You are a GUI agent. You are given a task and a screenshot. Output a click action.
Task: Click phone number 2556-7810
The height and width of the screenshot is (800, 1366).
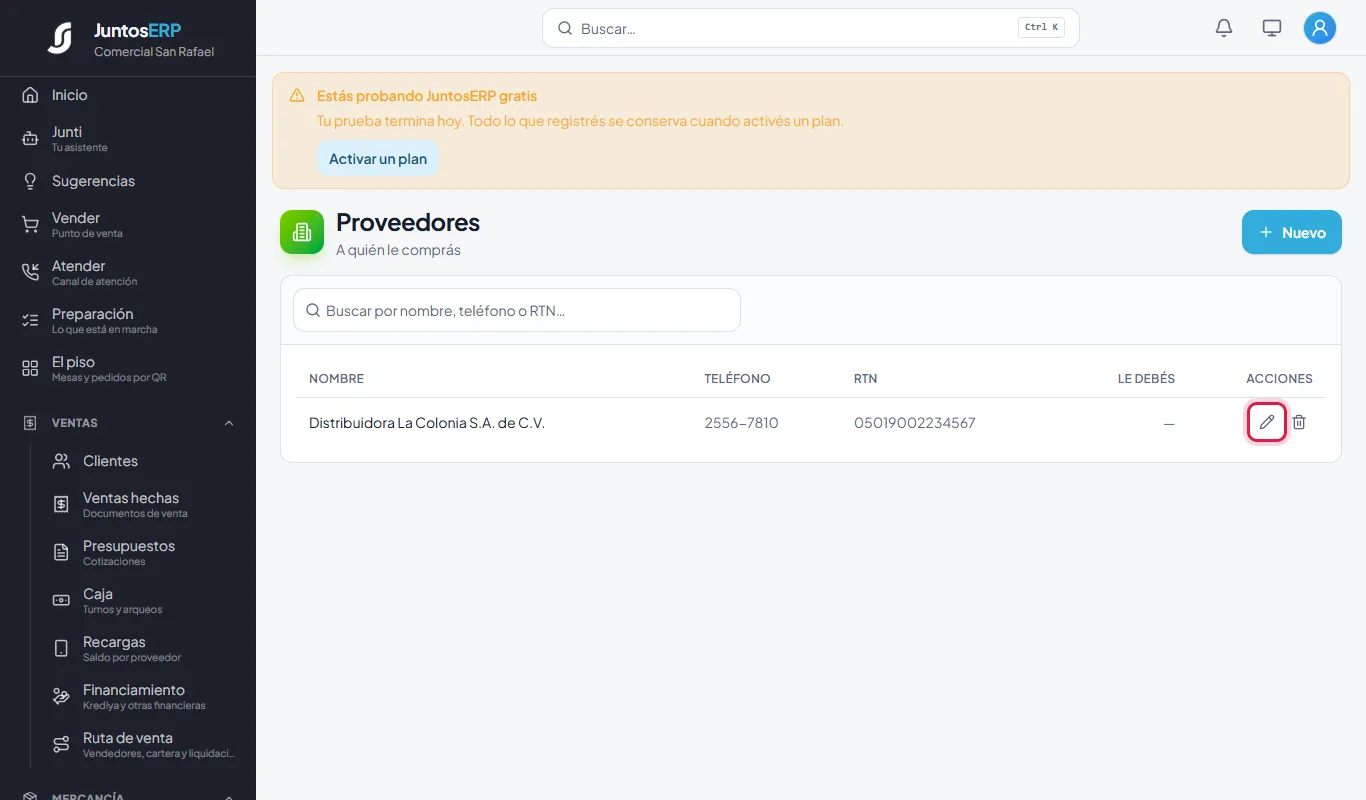click(x=741, y=423)
